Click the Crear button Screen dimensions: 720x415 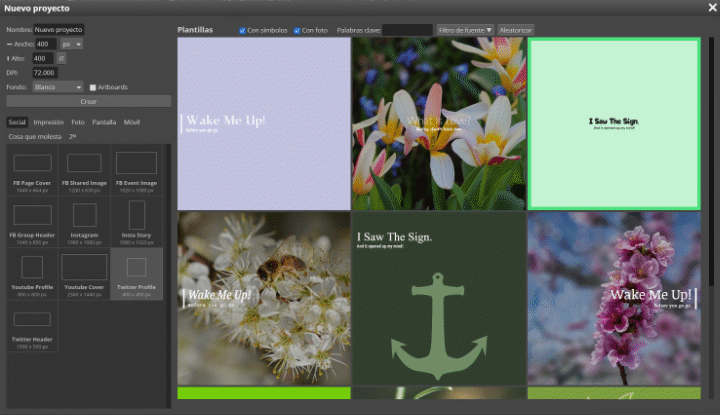(89, 101)
